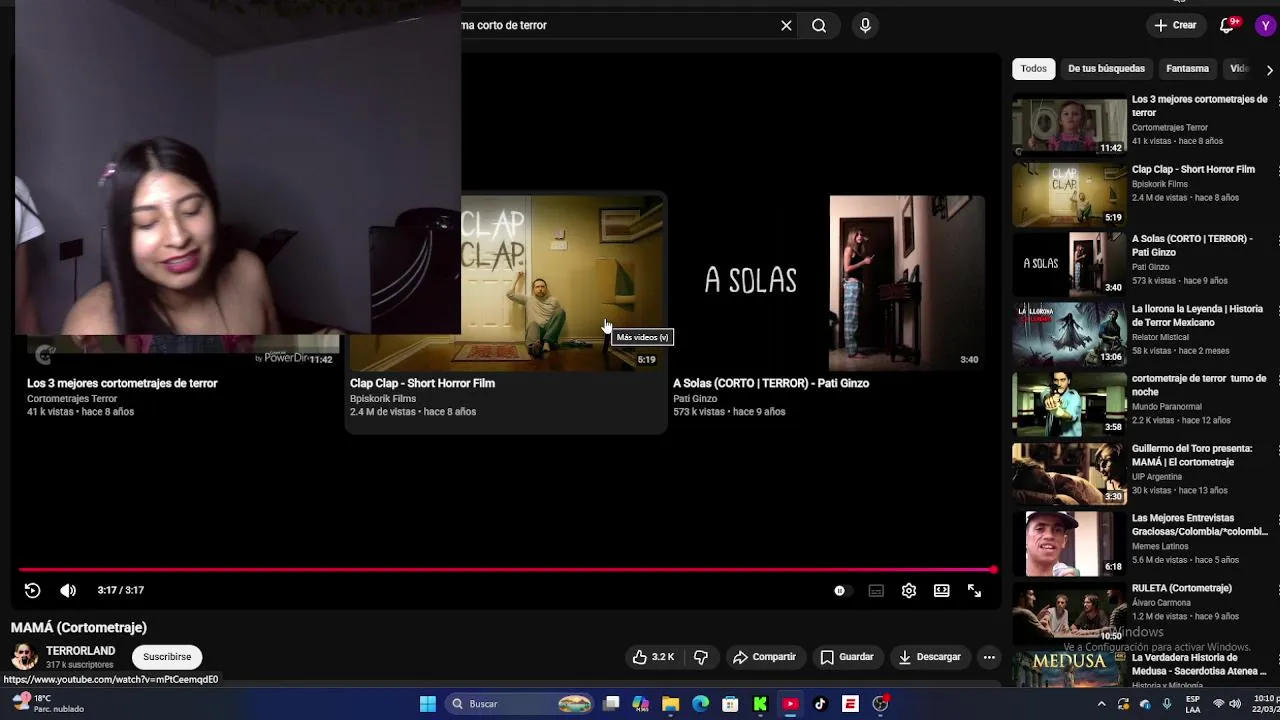Save the video with the Guardar button
This screenshot has width=1280, height=720.
pos(847,657)
